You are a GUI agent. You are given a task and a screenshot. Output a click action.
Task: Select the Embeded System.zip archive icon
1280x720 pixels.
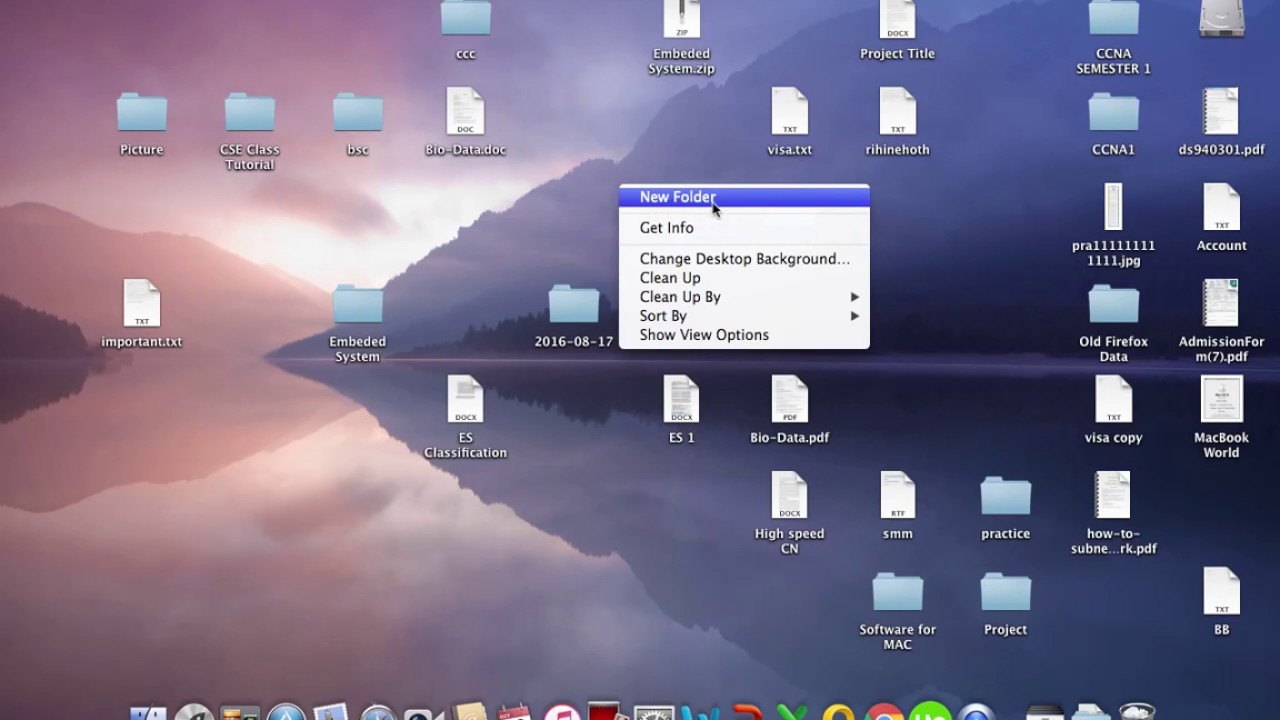tap(681, 18)
